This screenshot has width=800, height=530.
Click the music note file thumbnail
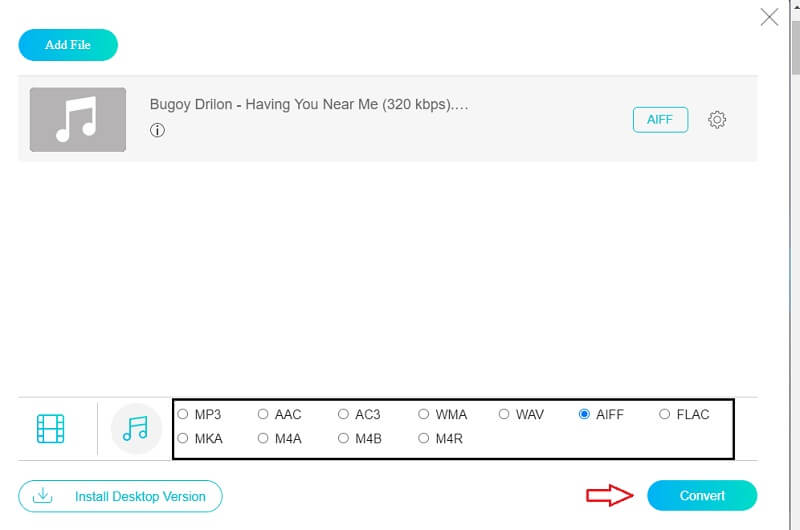tap(78, 120)
